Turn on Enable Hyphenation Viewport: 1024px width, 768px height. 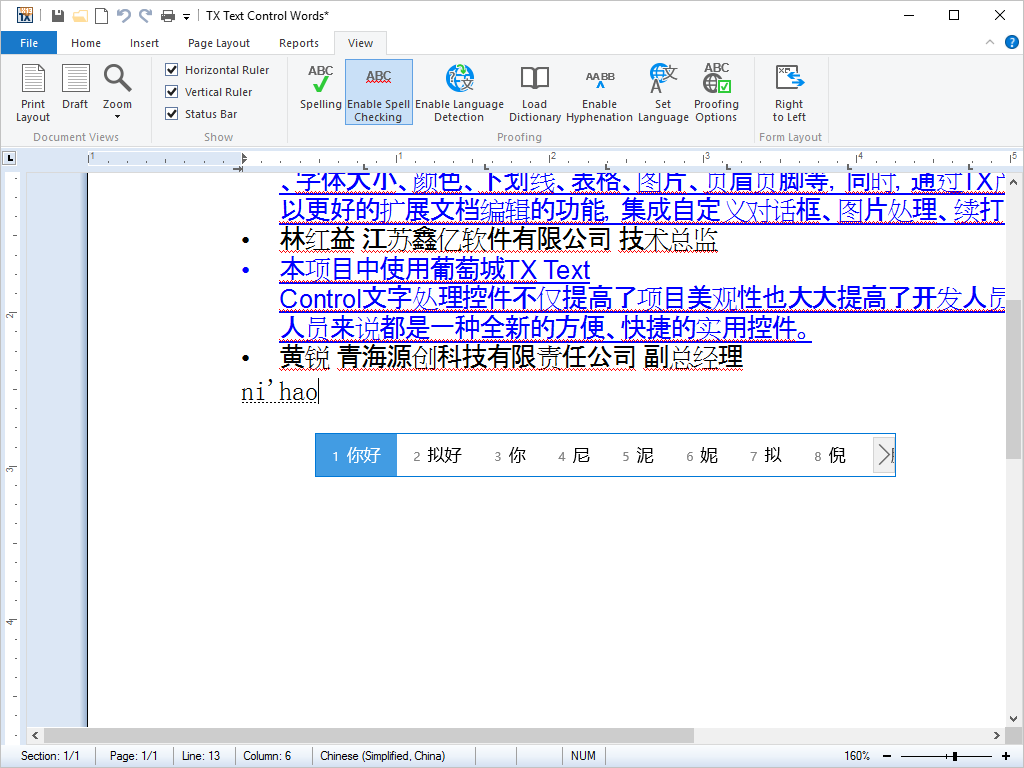click(x=599, y=92)
